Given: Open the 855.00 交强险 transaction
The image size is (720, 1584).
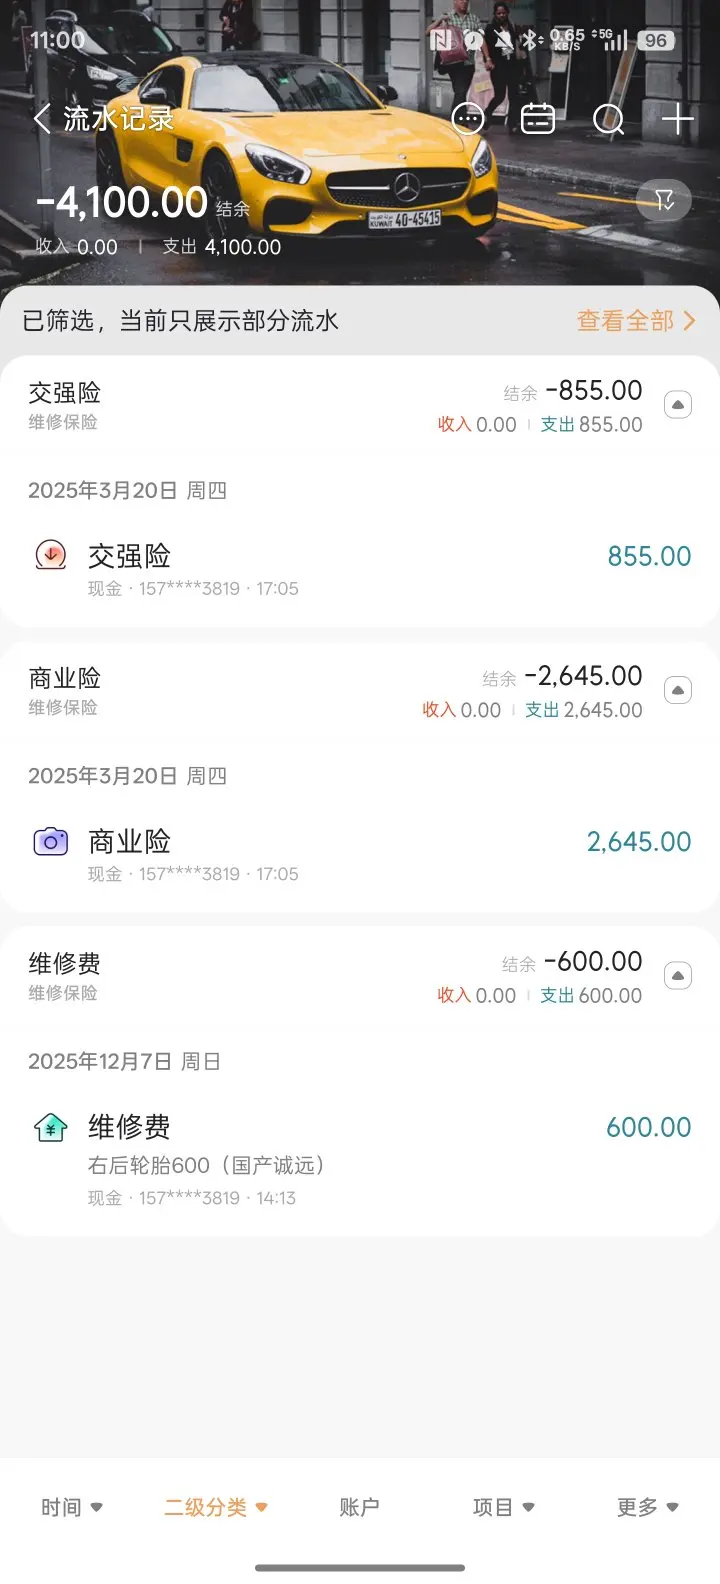Looking at the screenshot, I should tap(360, 568).
